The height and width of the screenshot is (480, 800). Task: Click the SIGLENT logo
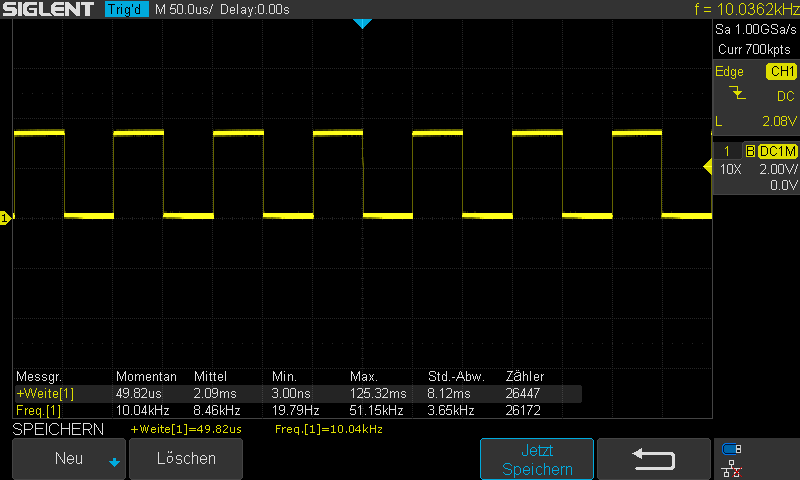(48, 9)
